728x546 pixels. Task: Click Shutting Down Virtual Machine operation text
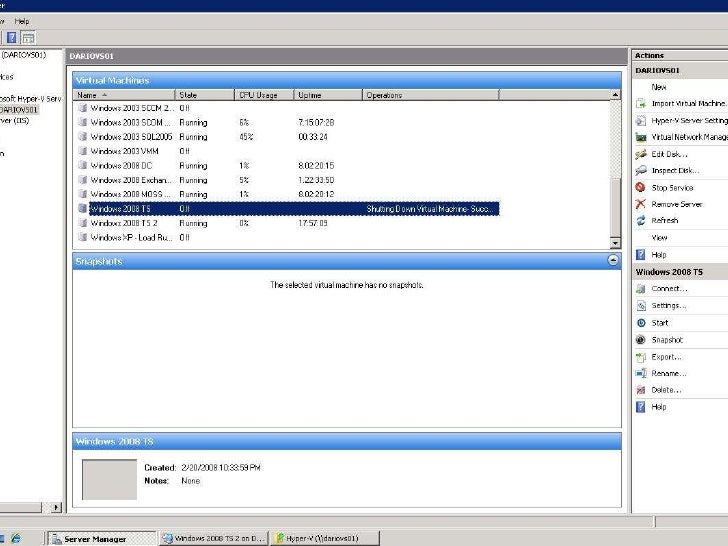tap(429, 209)
